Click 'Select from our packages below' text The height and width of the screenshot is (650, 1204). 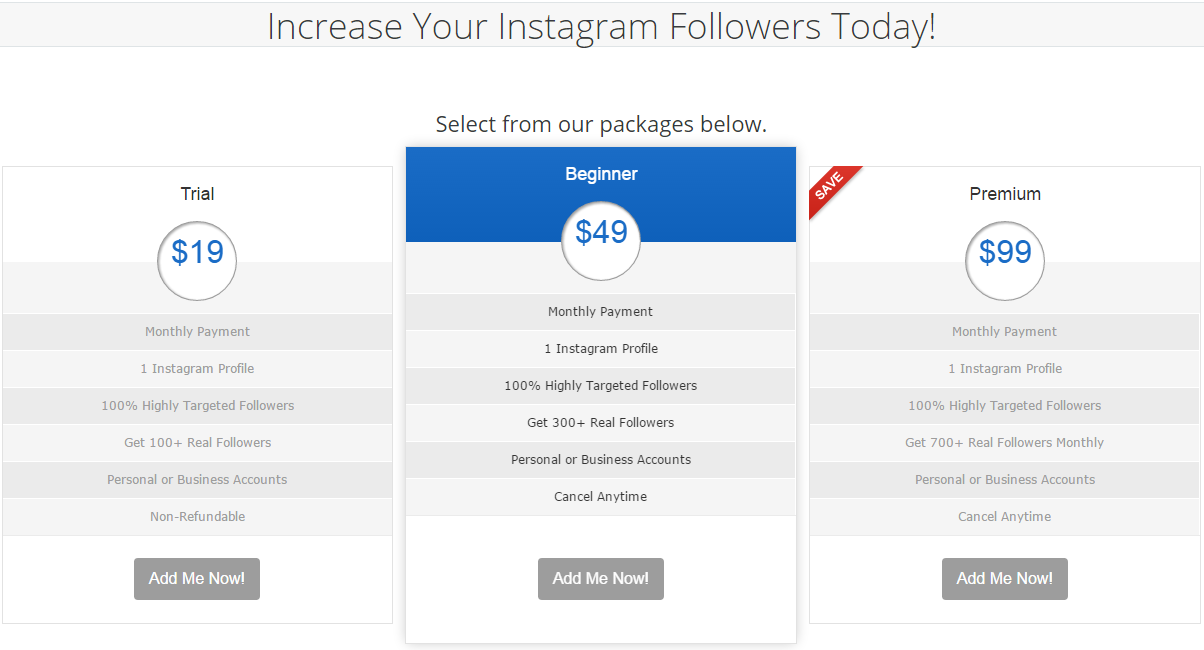(x=601, y=125)
